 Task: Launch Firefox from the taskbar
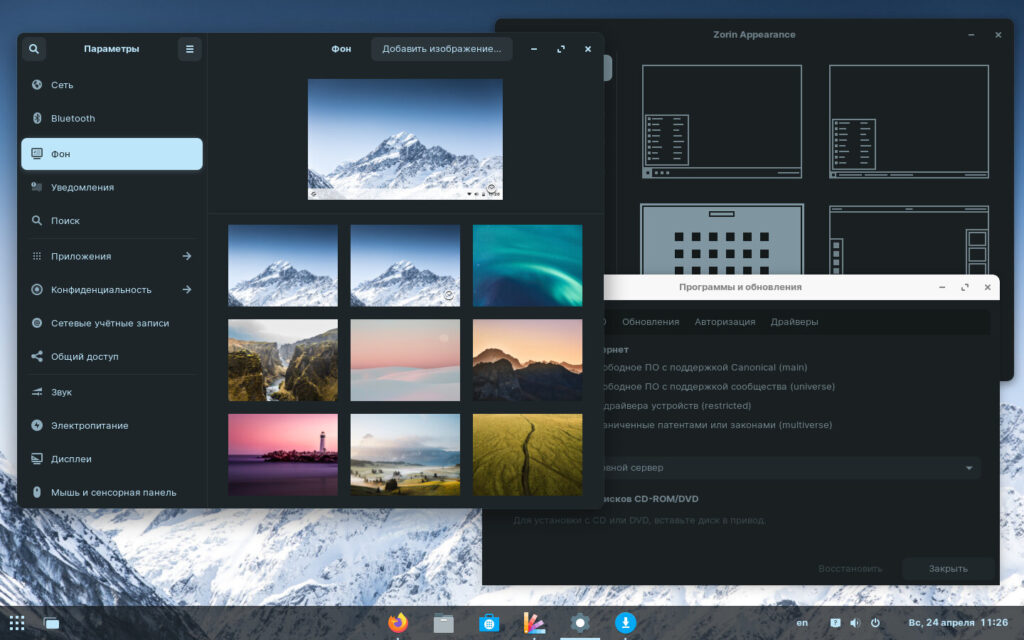point(398,623)
